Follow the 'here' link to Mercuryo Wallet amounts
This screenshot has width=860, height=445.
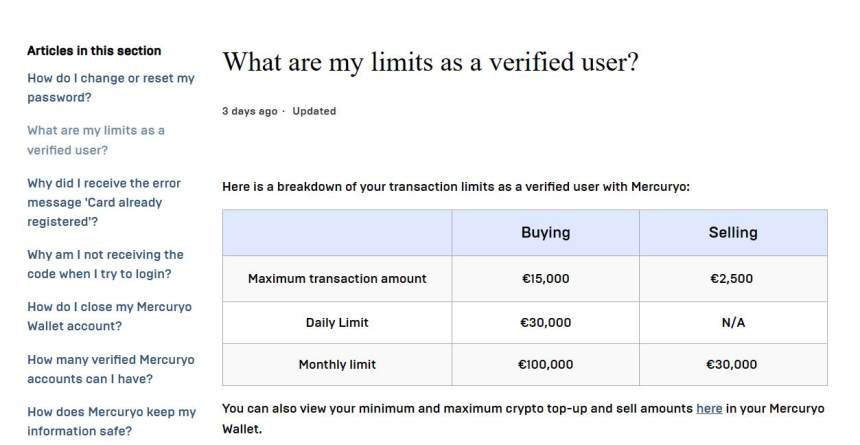(709, 409)
